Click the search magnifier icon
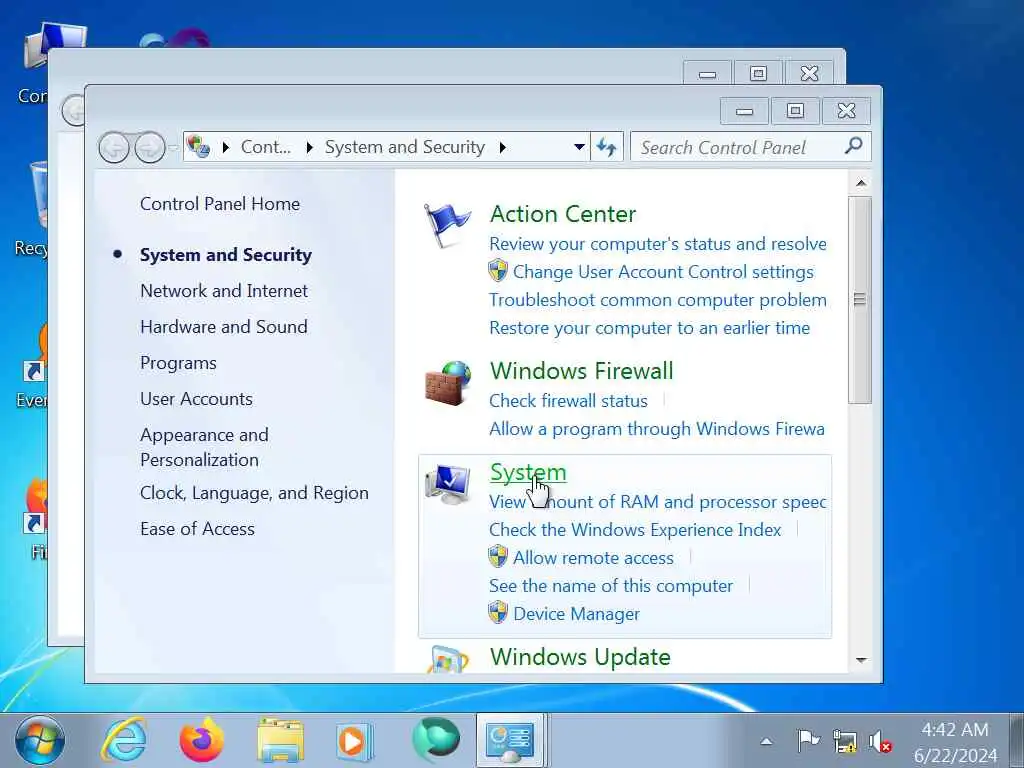This screenshot has width=1024, height=768. pyautogui.click(x=853, y=146)
